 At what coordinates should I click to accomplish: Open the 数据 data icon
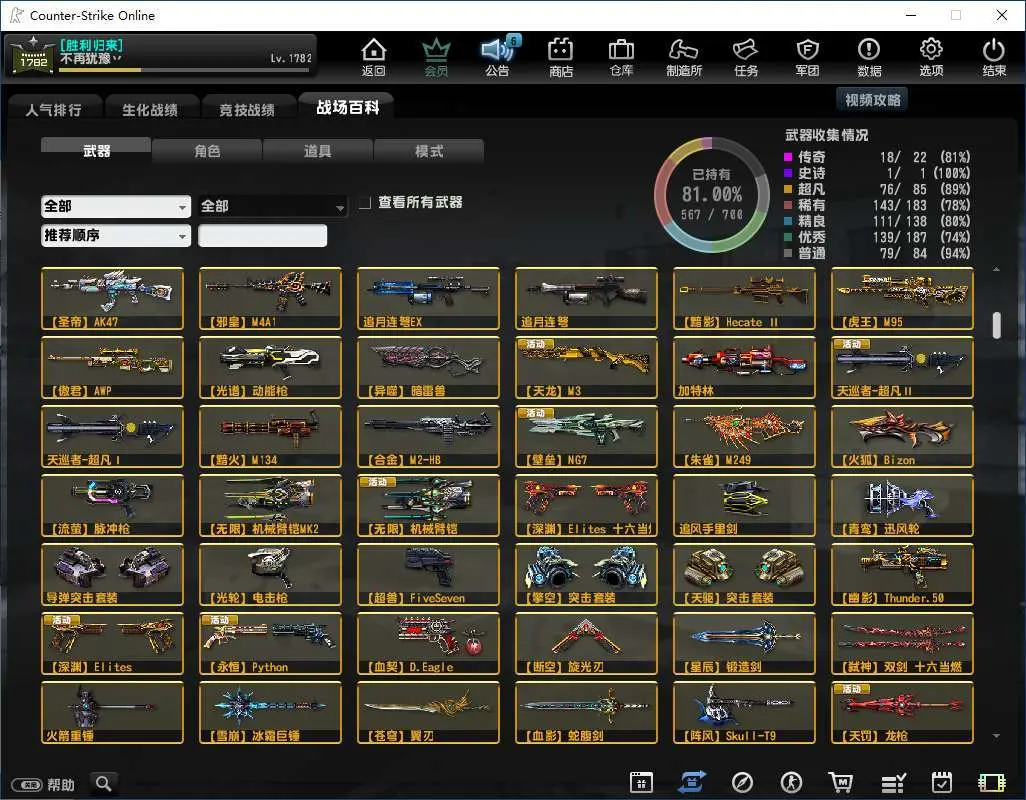pos(869,56)
